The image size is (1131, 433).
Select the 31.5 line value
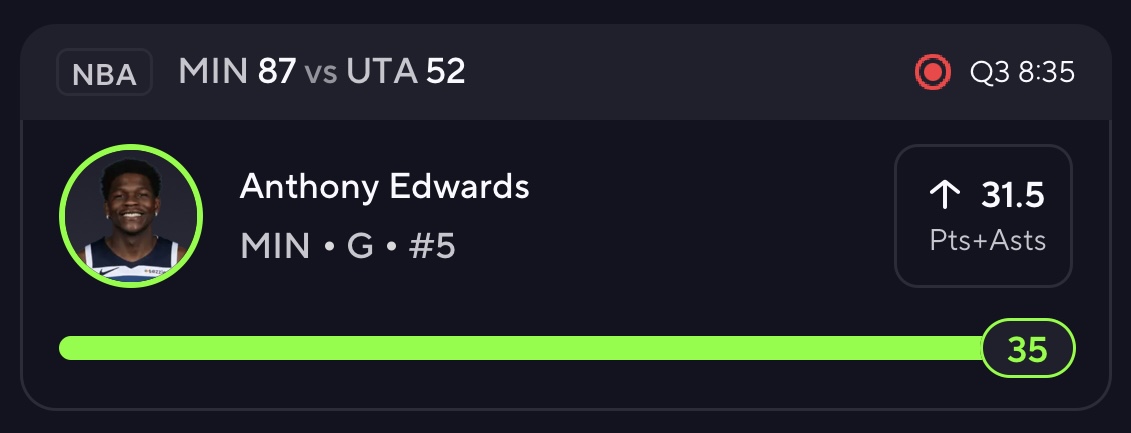pos(1012,196)
